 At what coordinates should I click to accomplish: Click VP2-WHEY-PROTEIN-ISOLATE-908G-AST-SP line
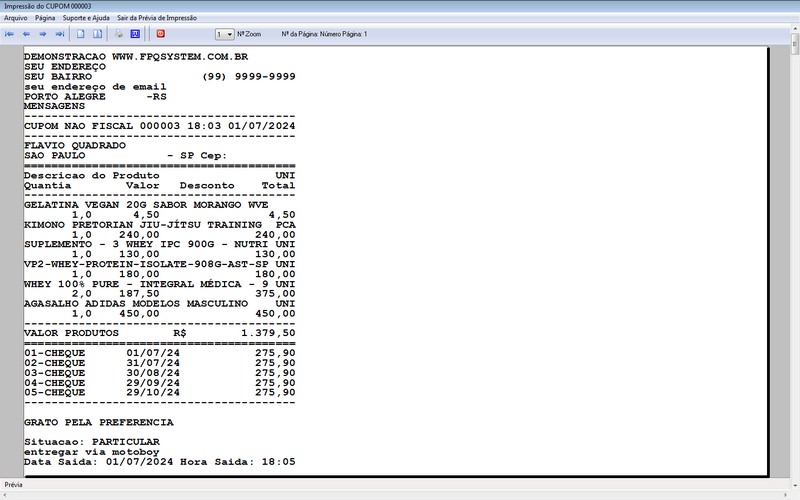pos(159,264)
